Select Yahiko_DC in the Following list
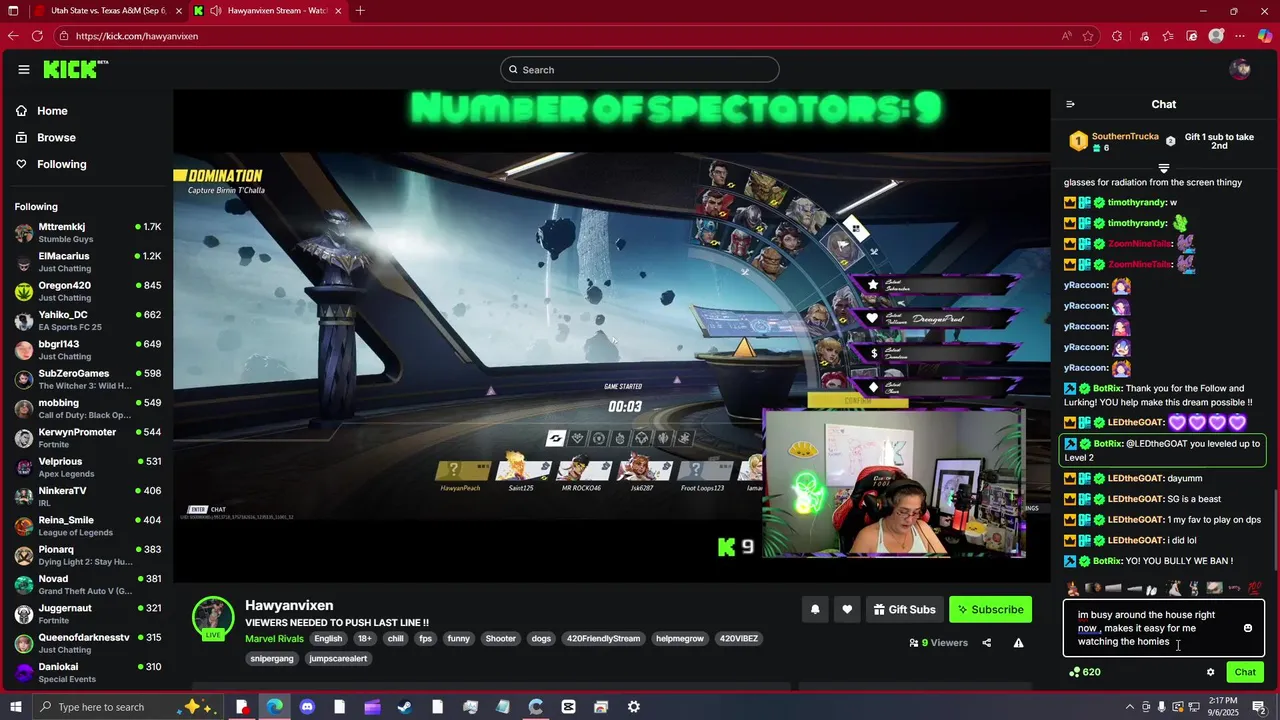This screenshot has width=1280, height=720. [x=88, y=321]
